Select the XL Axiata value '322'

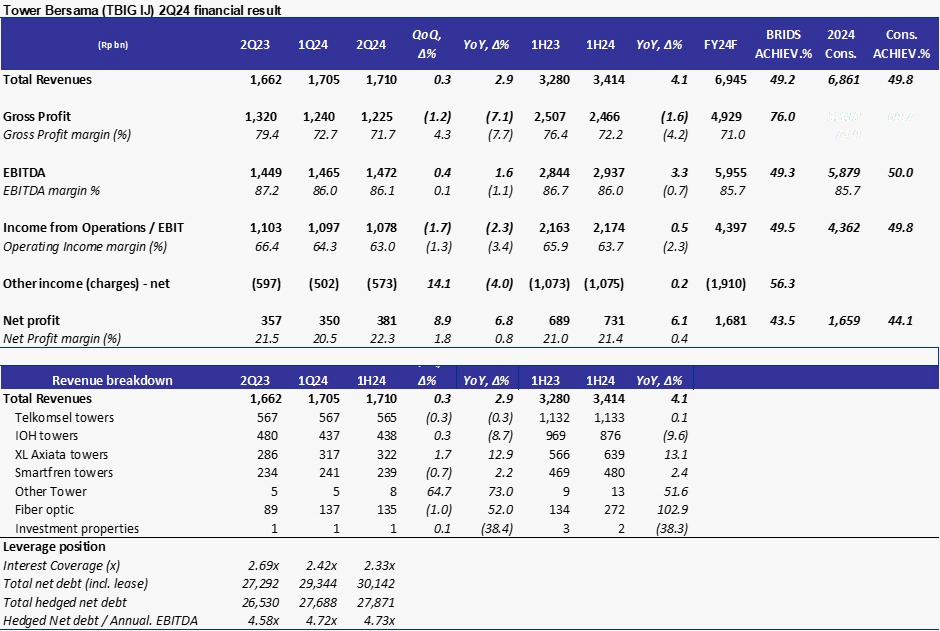[385, 455]
